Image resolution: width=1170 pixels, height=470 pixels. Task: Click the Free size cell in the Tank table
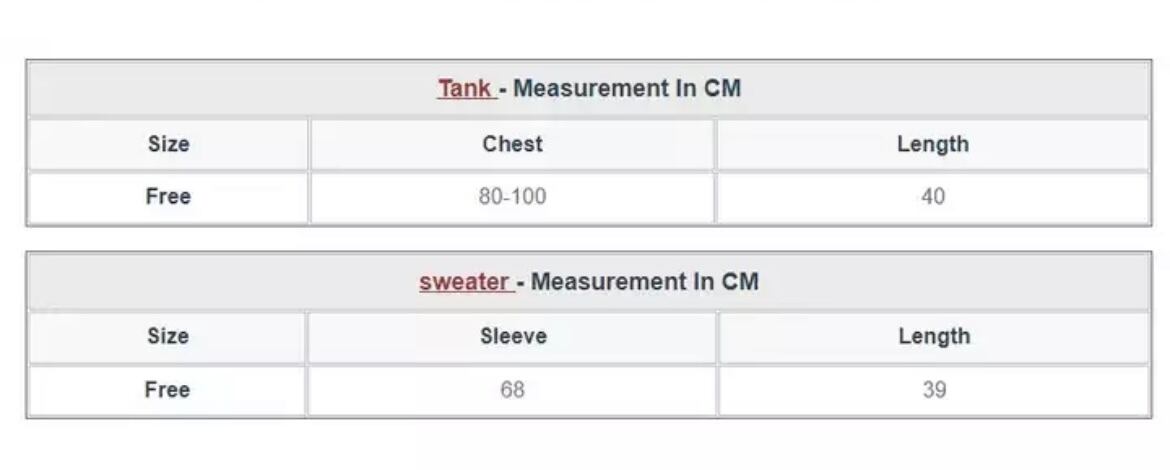pyautogui.click(x=168, y=197)
